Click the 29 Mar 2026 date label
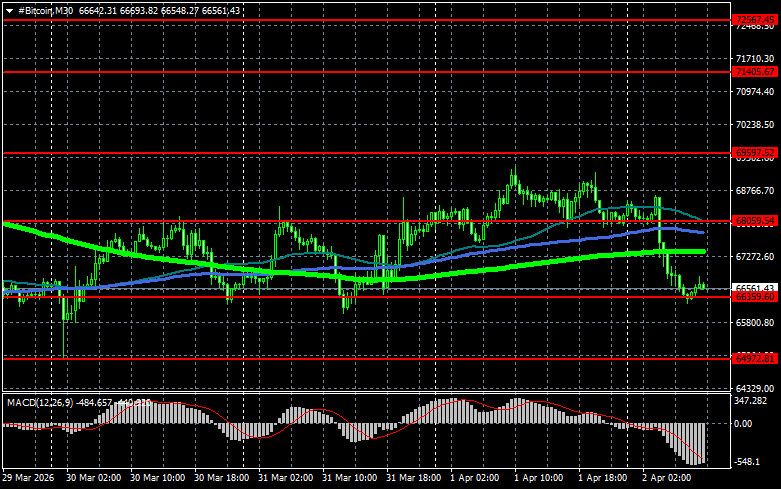Viewport: 781px width, 489px height. pyautogui.click(x=28, y=478)
